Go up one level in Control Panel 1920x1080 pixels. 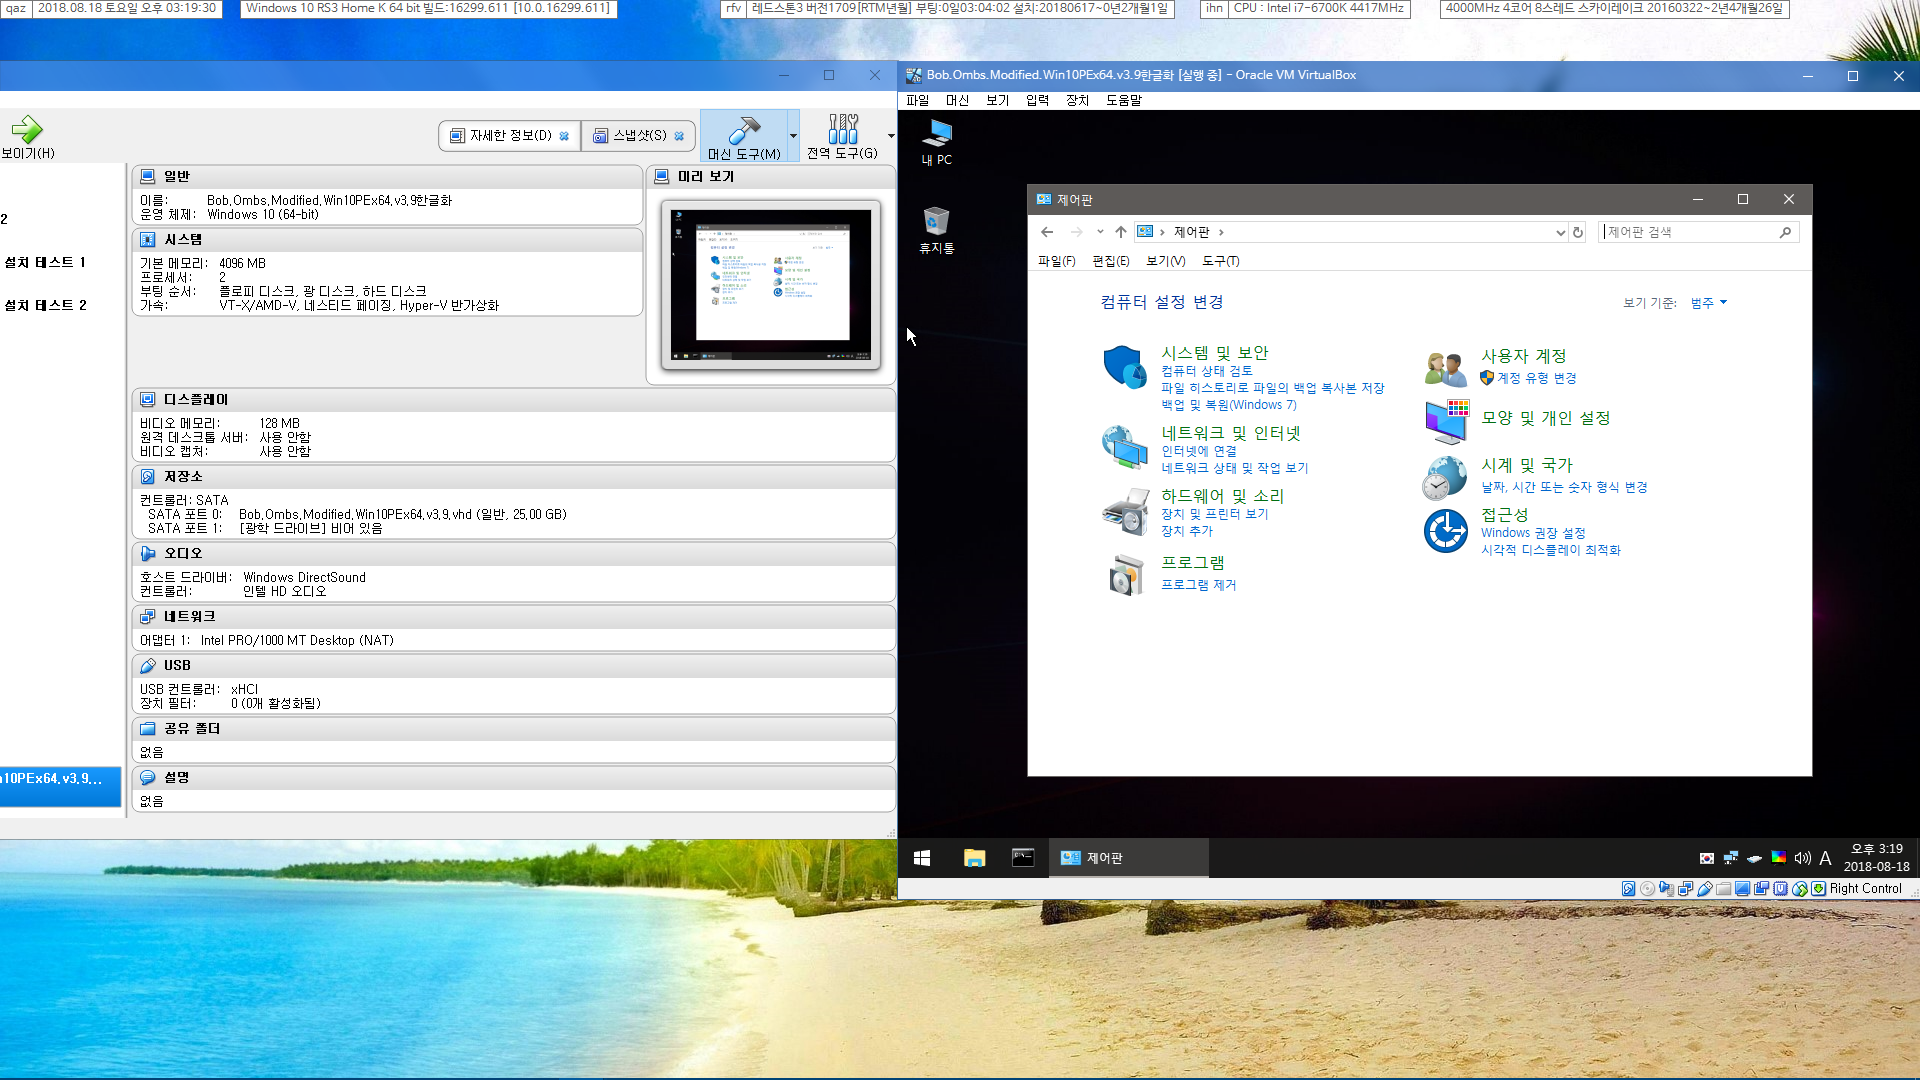click(x=1121, y=232)
